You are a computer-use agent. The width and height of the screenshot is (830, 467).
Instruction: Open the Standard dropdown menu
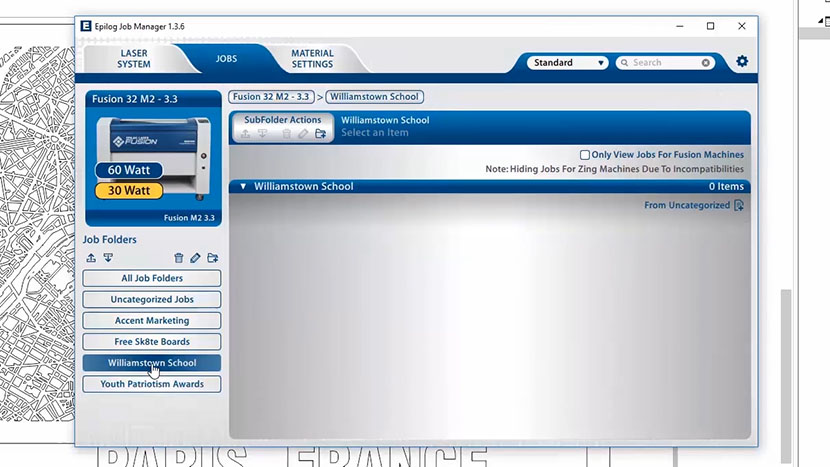point(569,63)
